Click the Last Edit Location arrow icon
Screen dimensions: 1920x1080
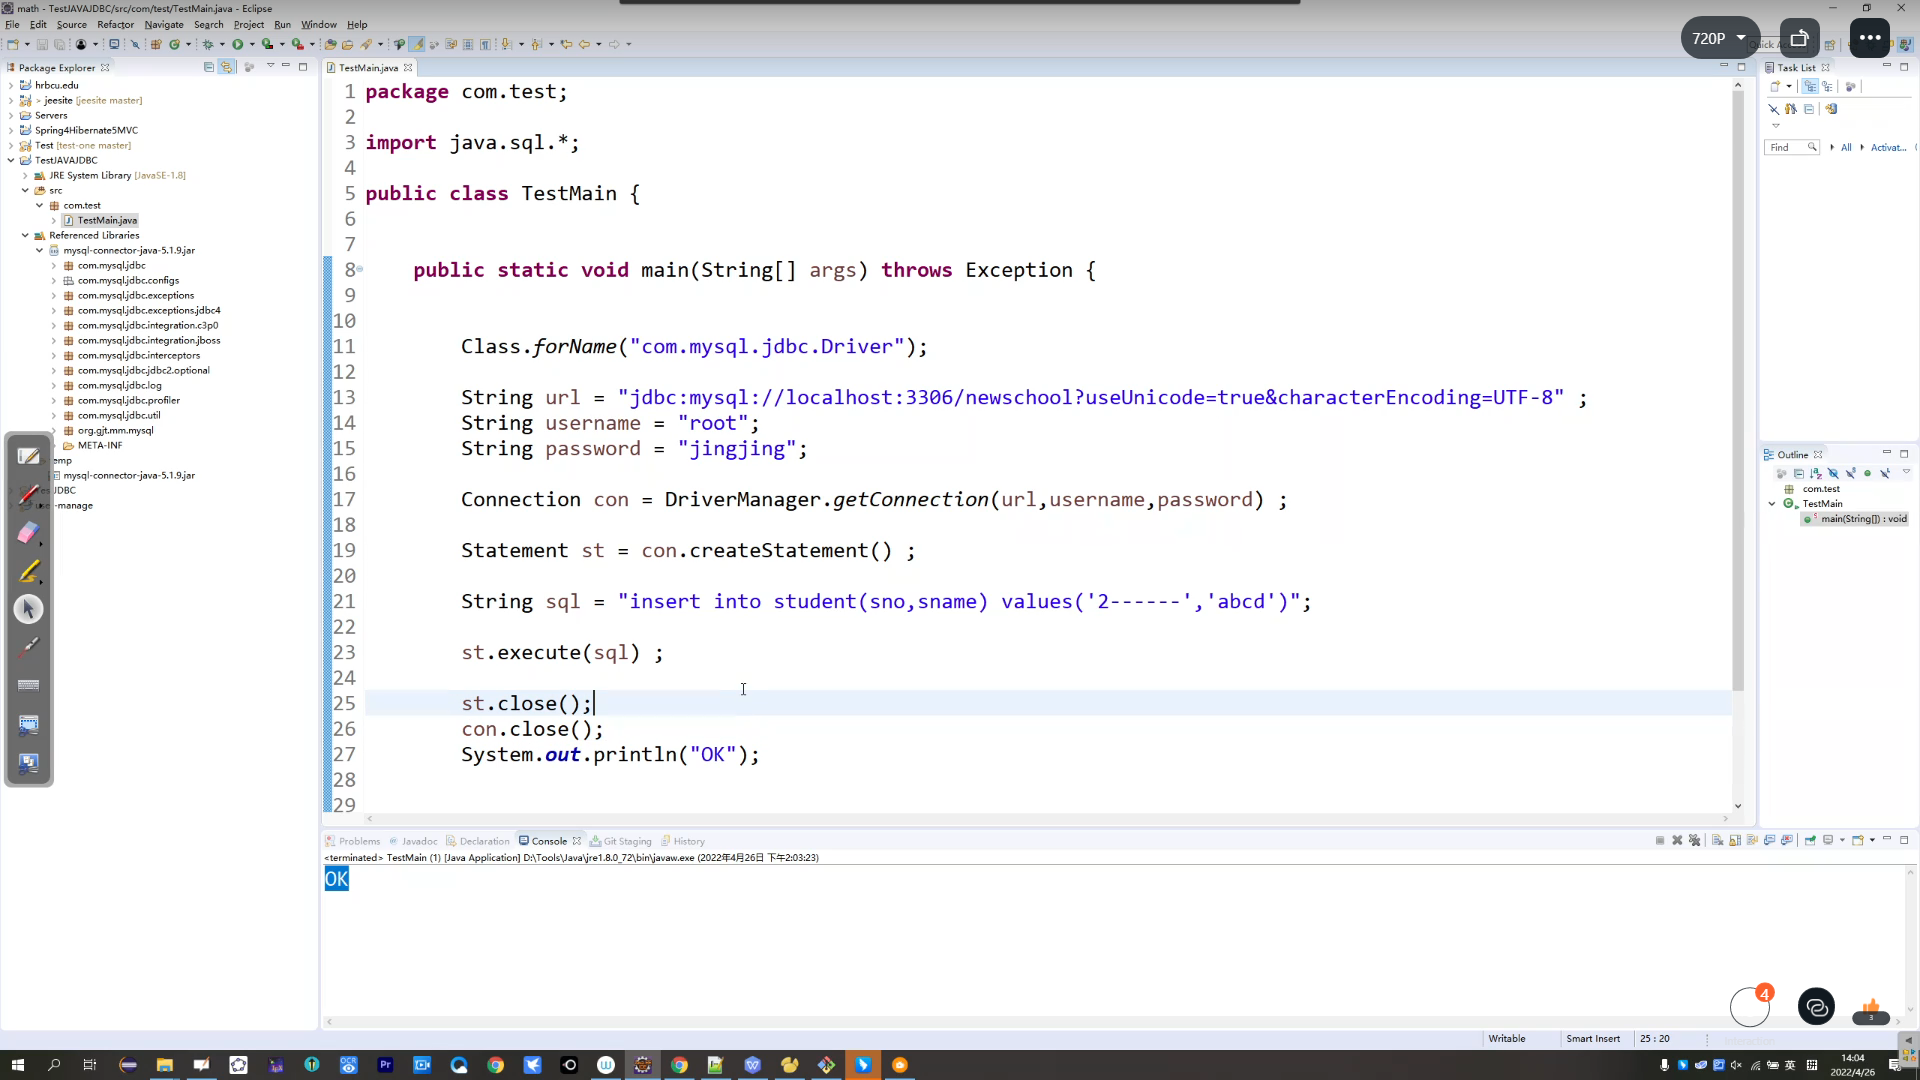click(x=566, y=44)
